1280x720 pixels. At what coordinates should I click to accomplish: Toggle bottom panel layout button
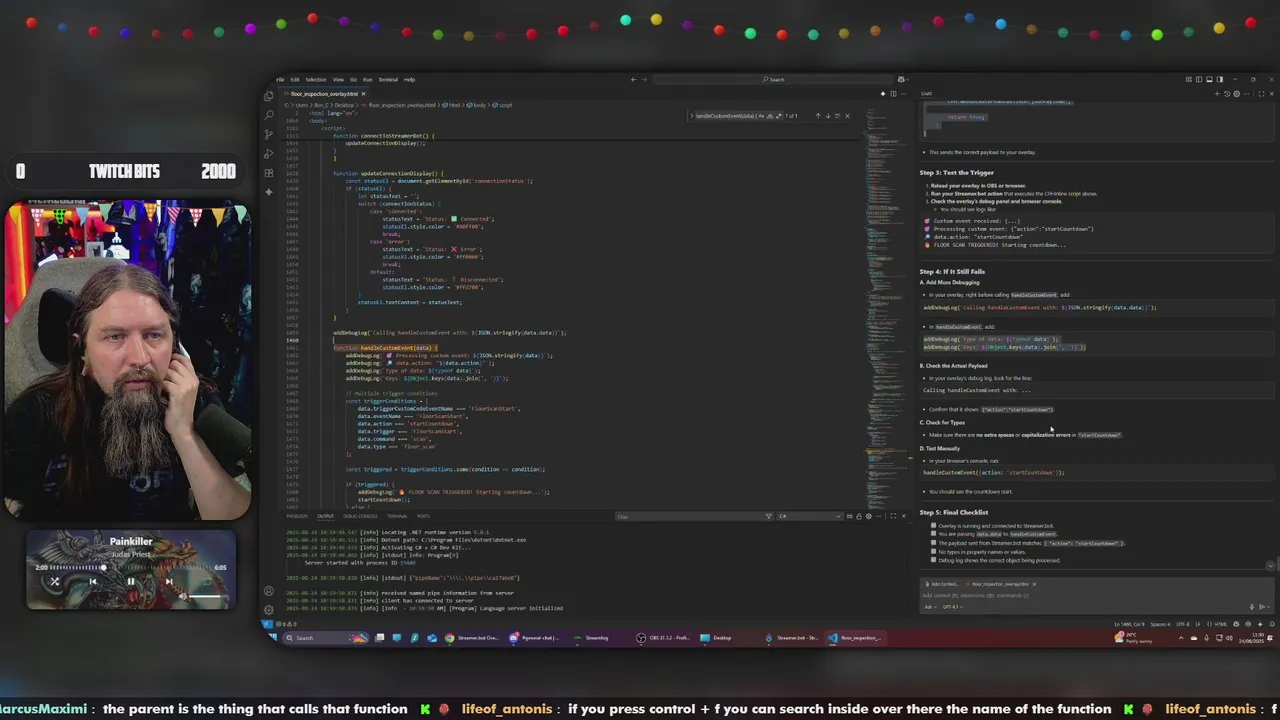[1210, 79]
